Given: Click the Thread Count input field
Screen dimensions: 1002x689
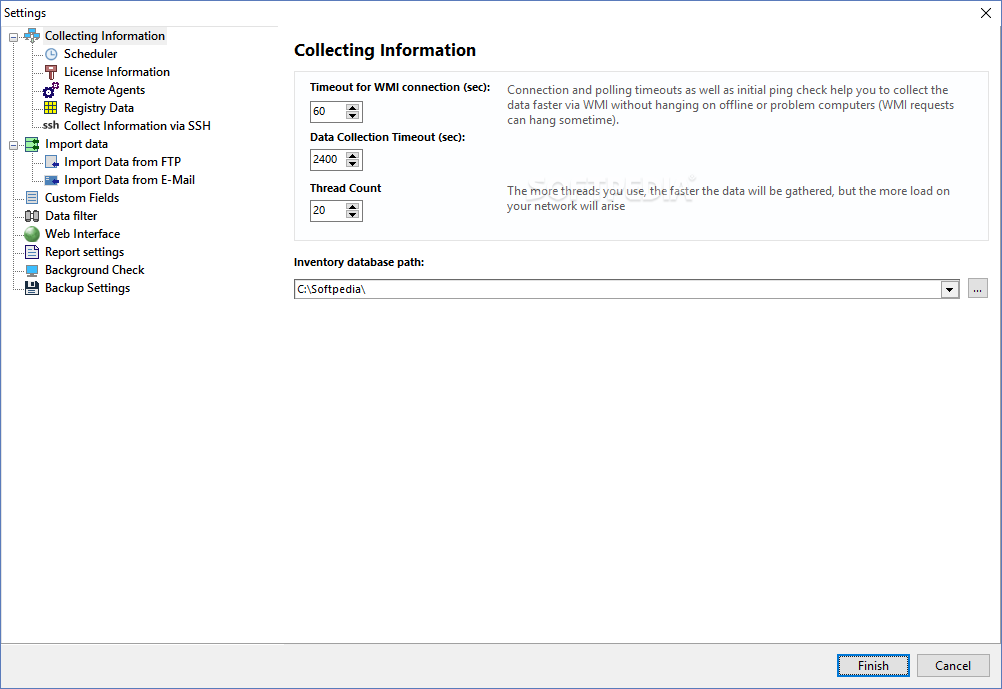Looking at the screenshot, I should [x=328, y=211].
